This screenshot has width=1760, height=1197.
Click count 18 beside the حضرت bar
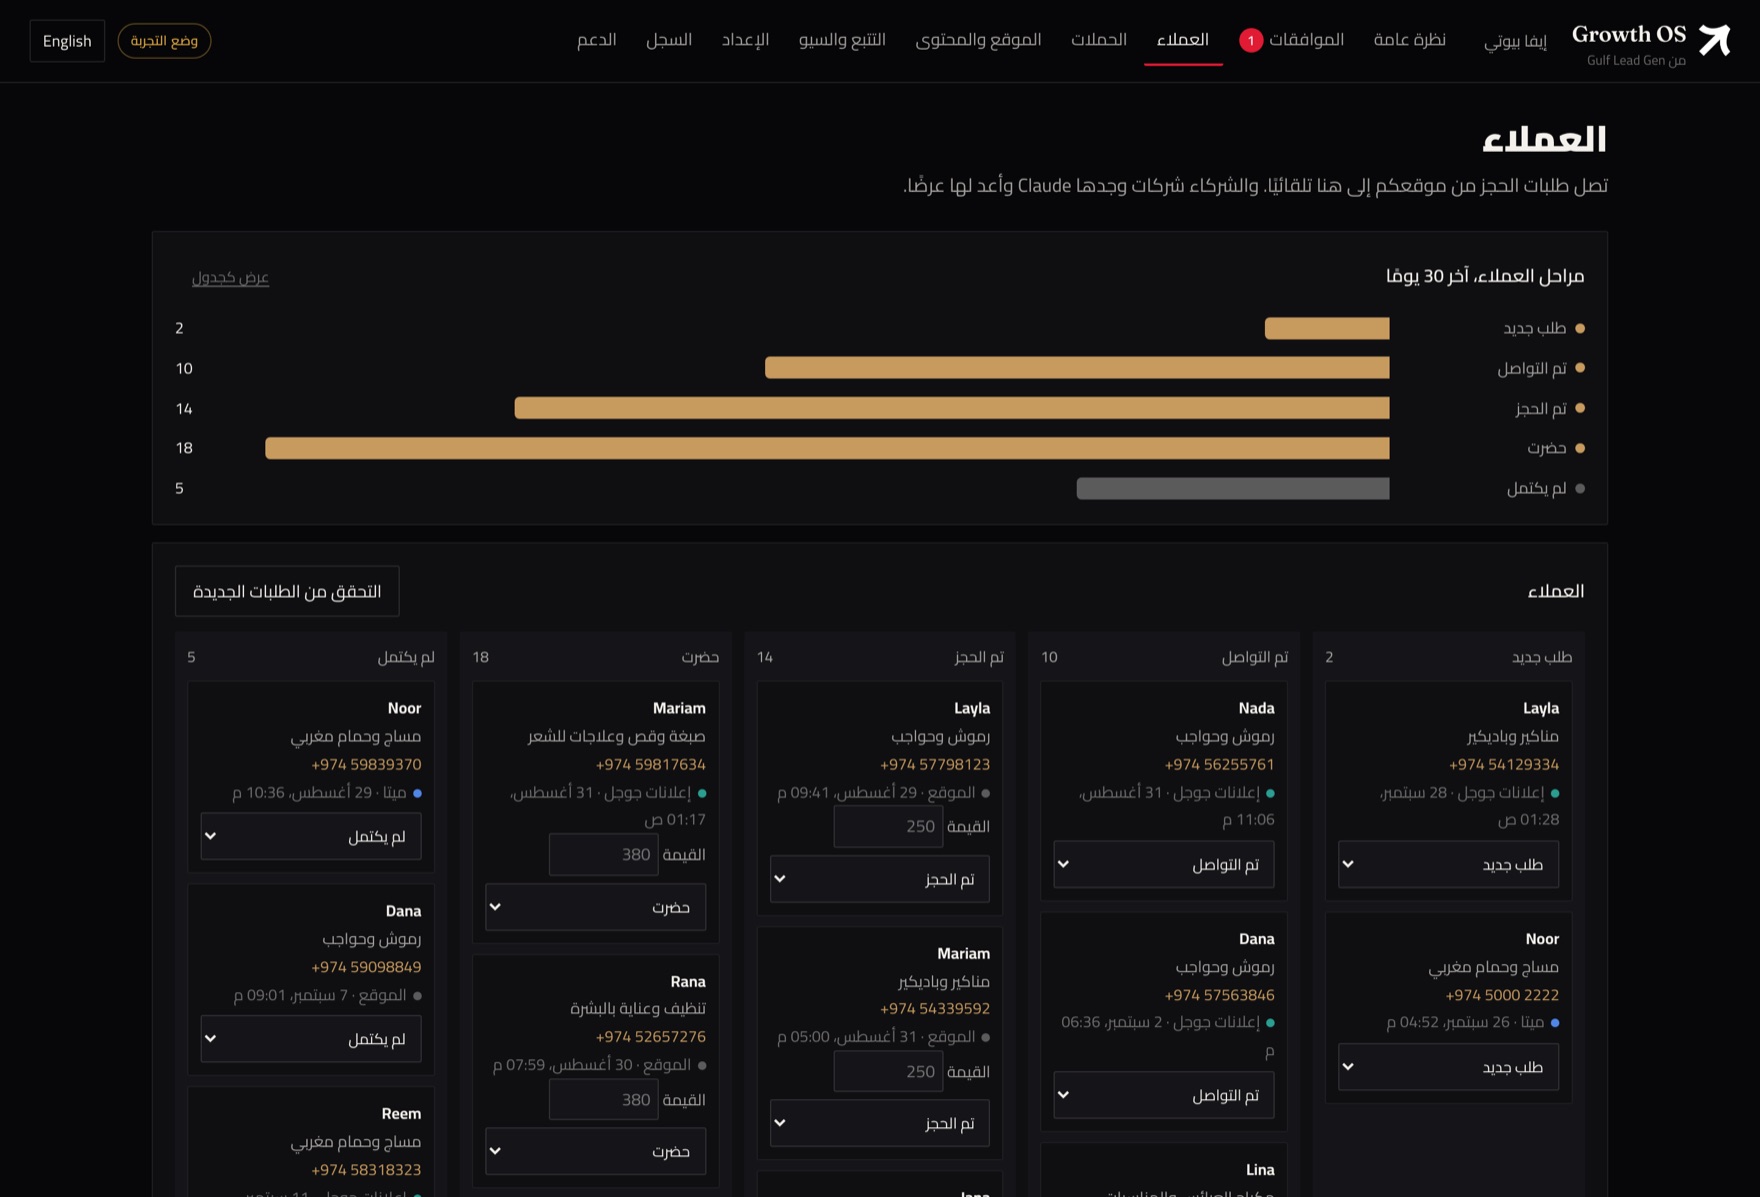[184, 448]
